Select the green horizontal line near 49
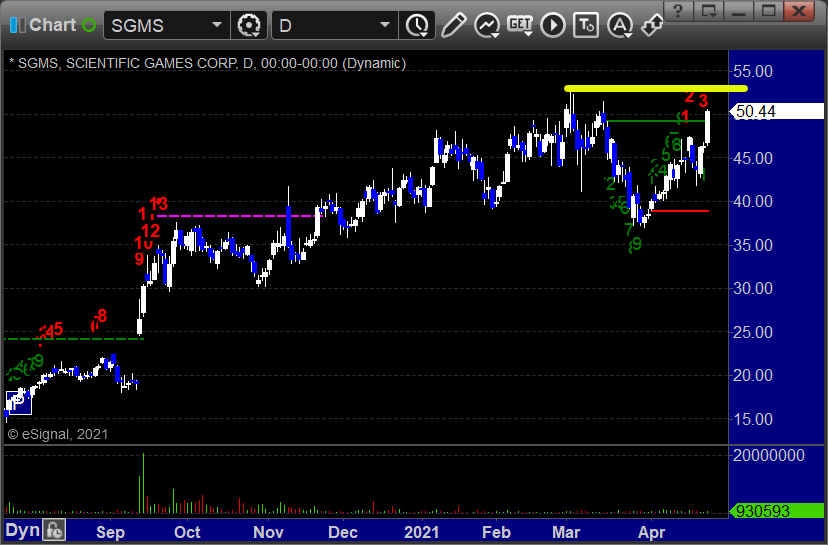 pyautogui.click(x=655, y=121)
